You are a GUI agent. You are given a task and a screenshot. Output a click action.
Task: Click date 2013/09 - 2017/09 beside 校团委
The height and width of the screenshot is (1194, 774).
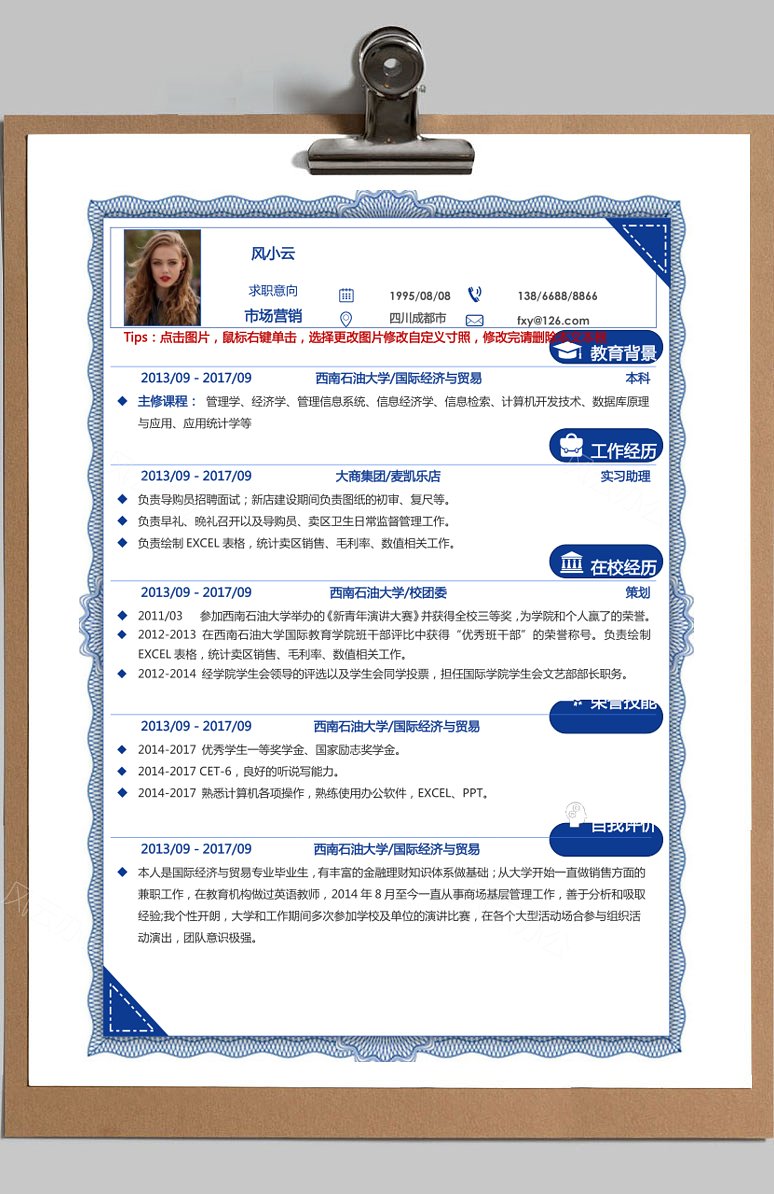point(196,592)
